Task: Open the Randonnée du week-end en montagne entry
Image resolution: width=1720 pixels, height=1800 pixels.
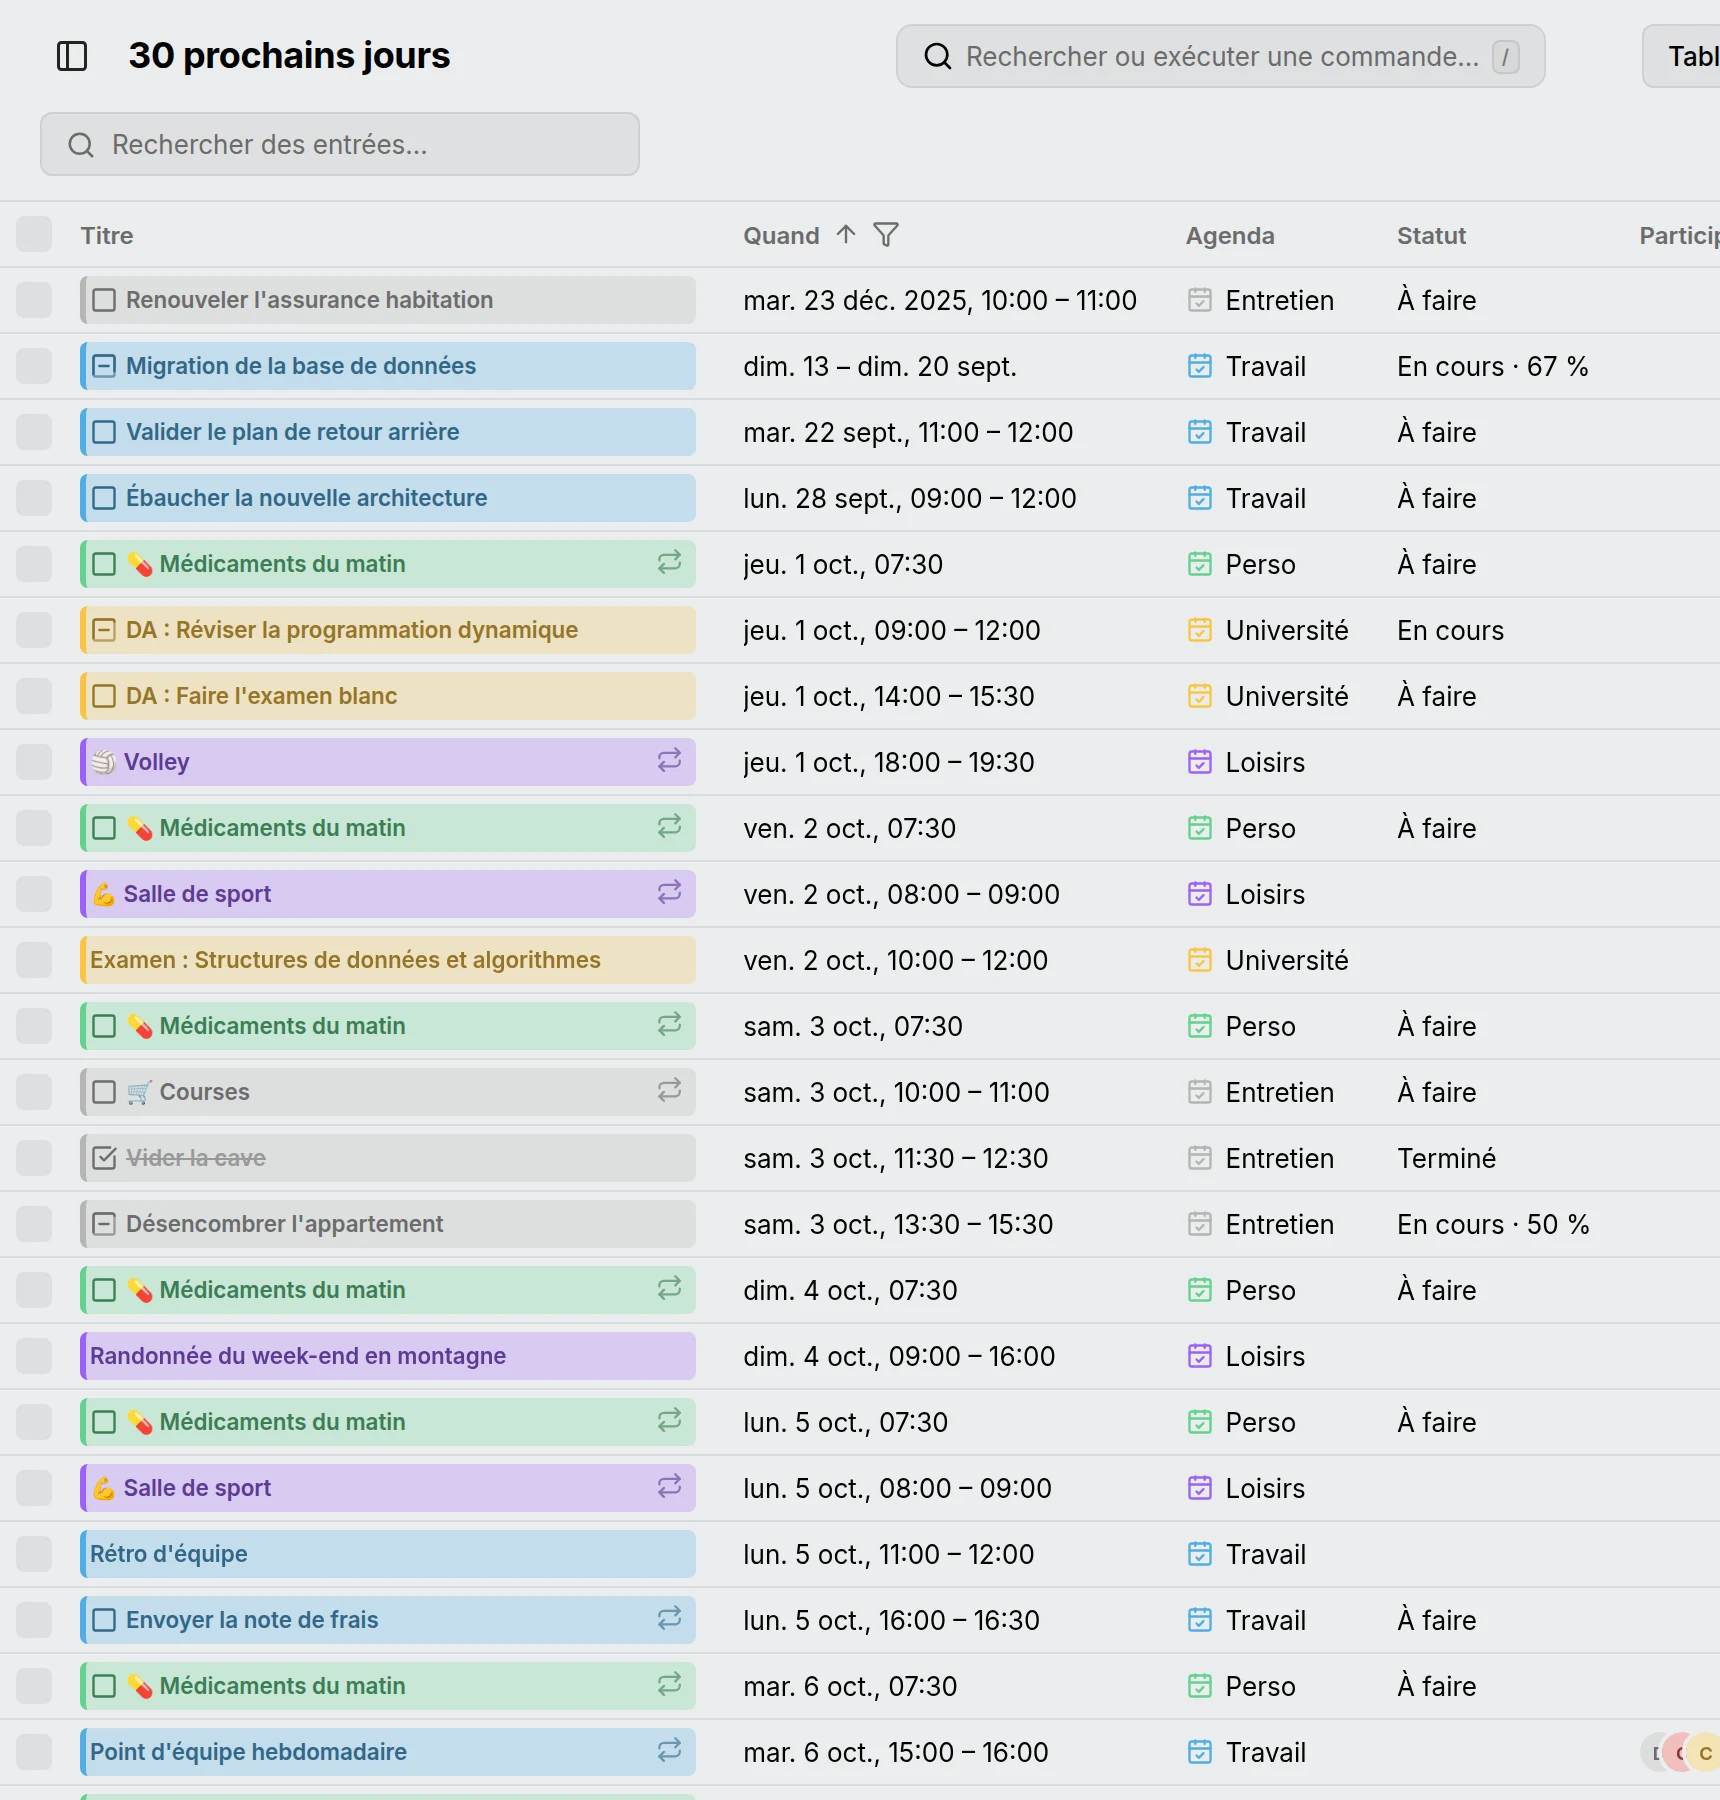Action: [388, 1356]
